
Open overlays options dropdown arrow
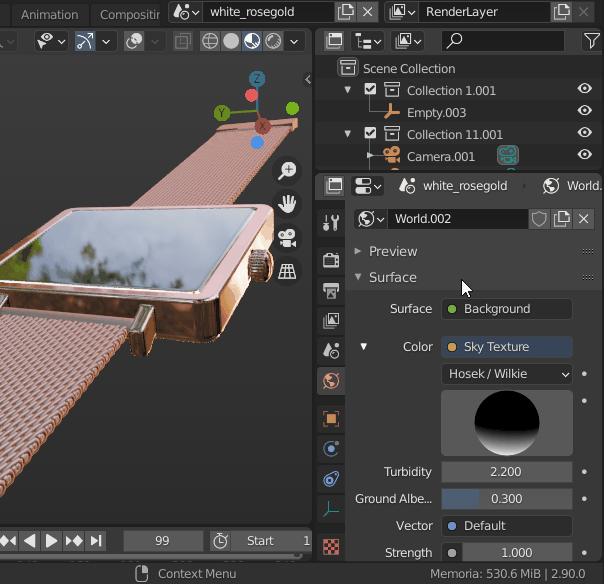pos(155,41)
